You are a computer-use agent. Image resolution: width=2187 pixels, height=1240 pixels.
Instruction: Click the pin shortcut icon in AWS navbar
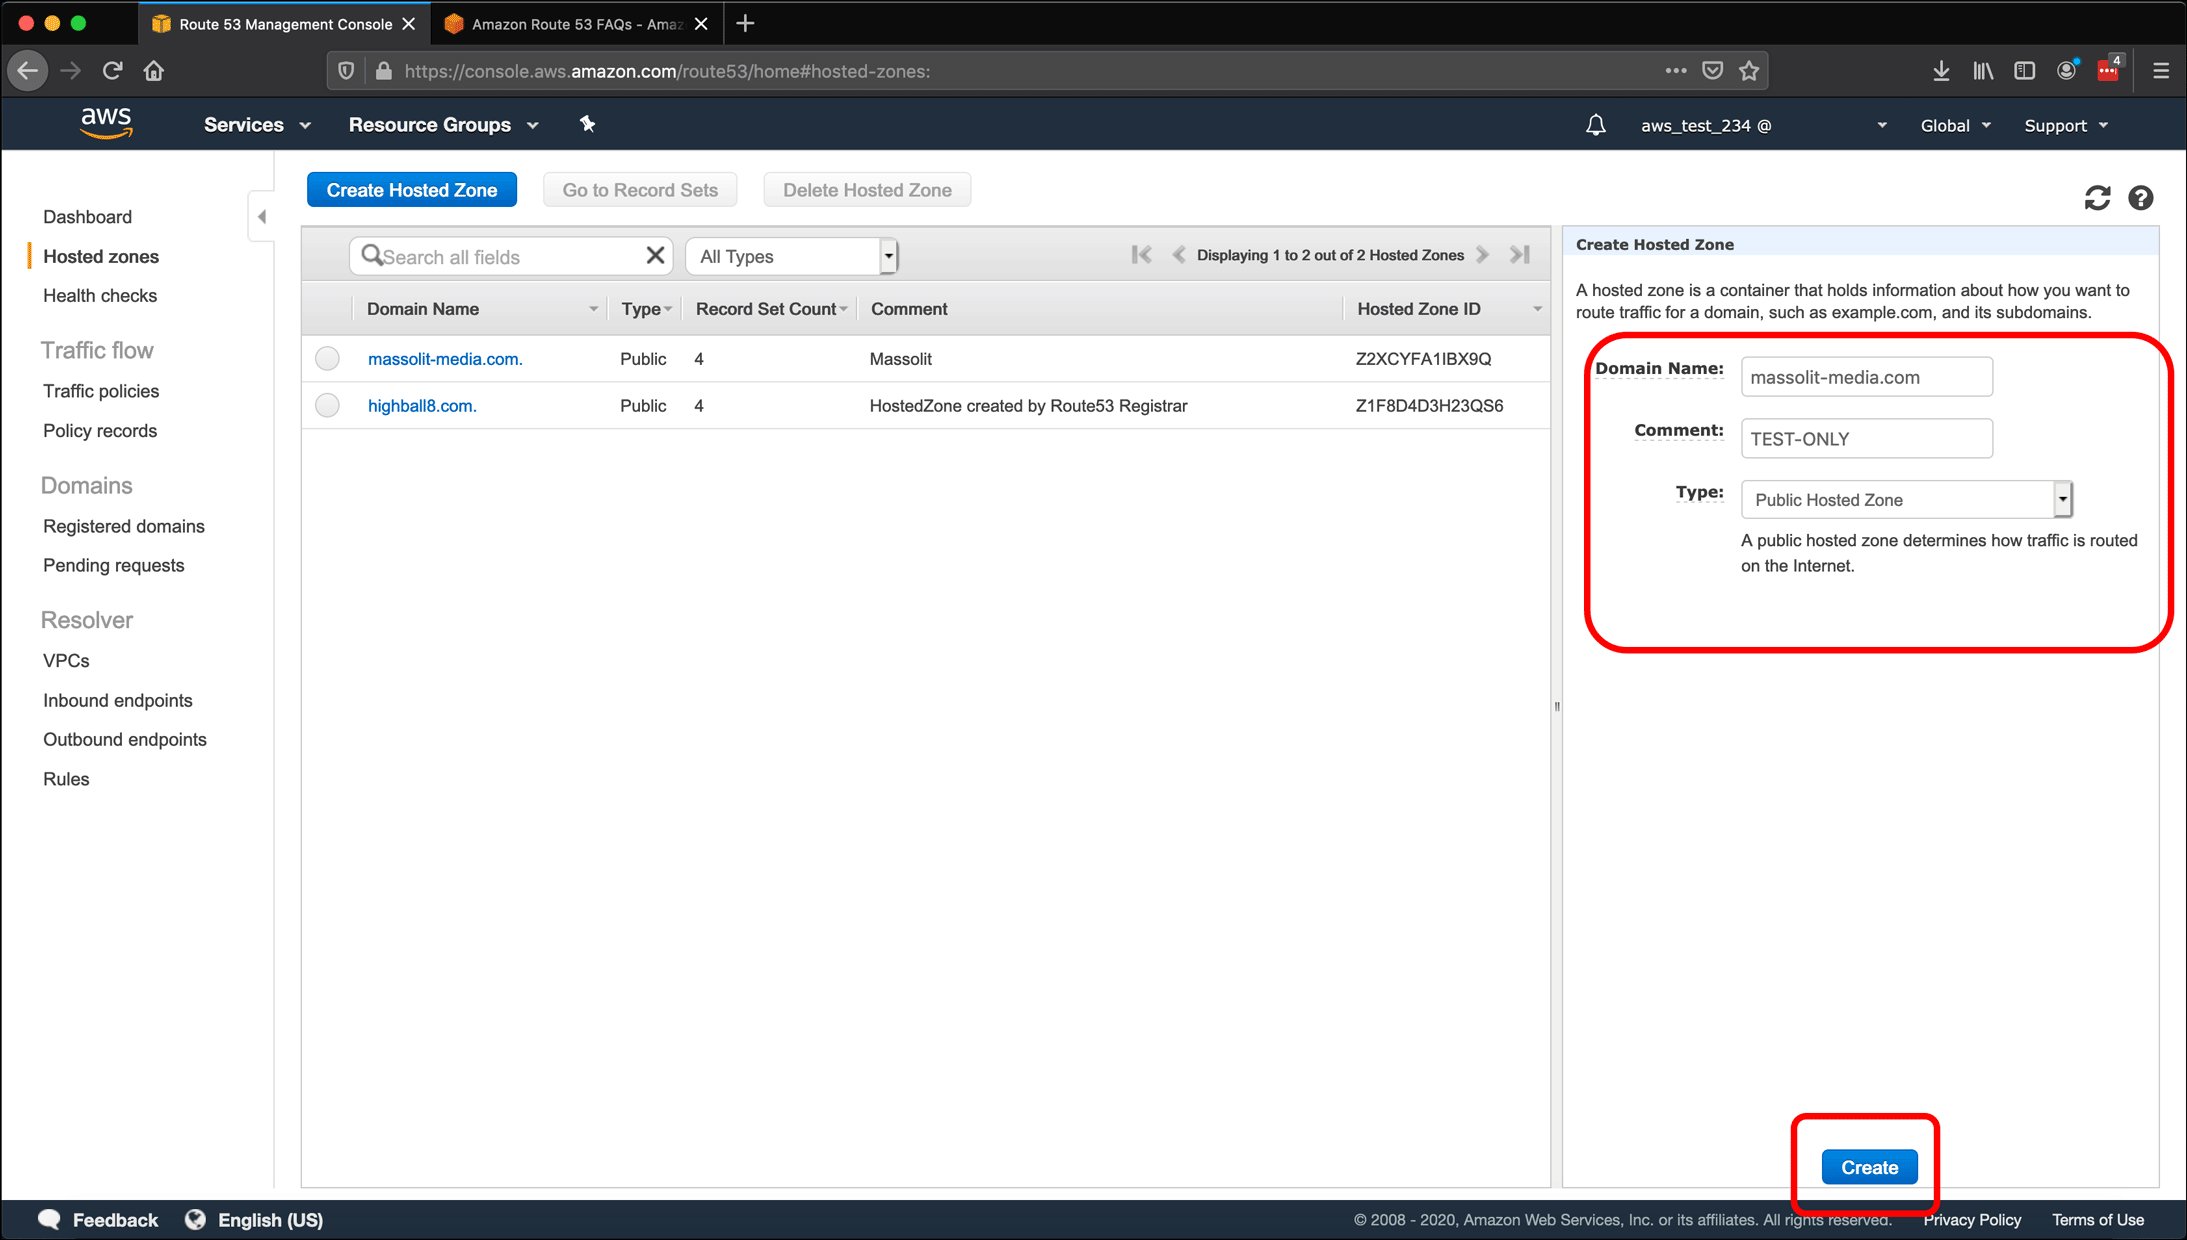tap(587, 124)
